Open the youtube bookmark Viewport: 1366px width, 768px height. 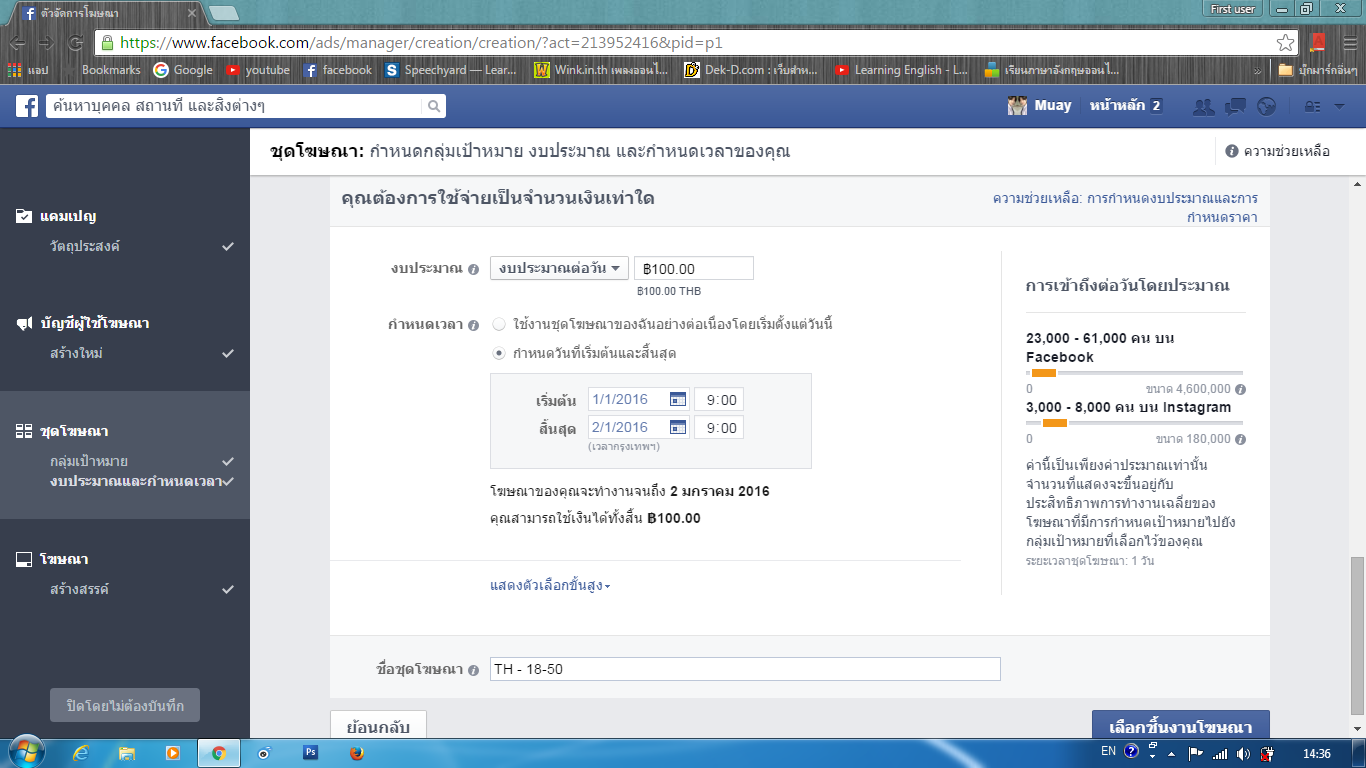click(258, 71)
